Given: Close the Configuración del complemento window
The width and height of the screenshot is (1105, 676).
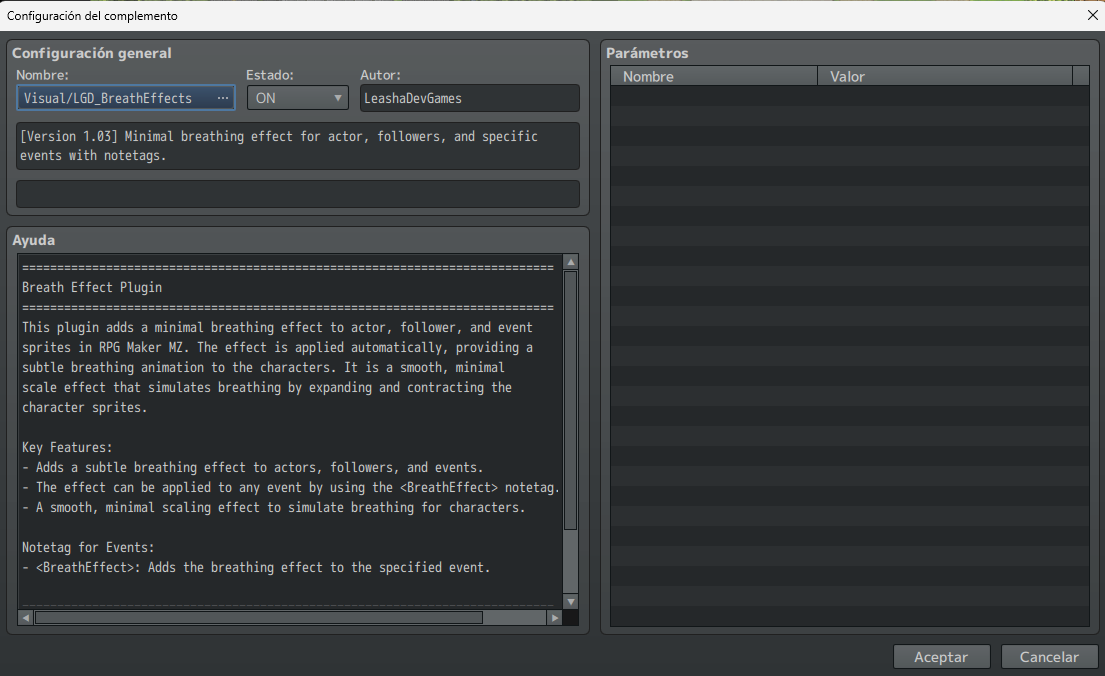Looking at the screenshot, I should click(x=1092, y=15).
